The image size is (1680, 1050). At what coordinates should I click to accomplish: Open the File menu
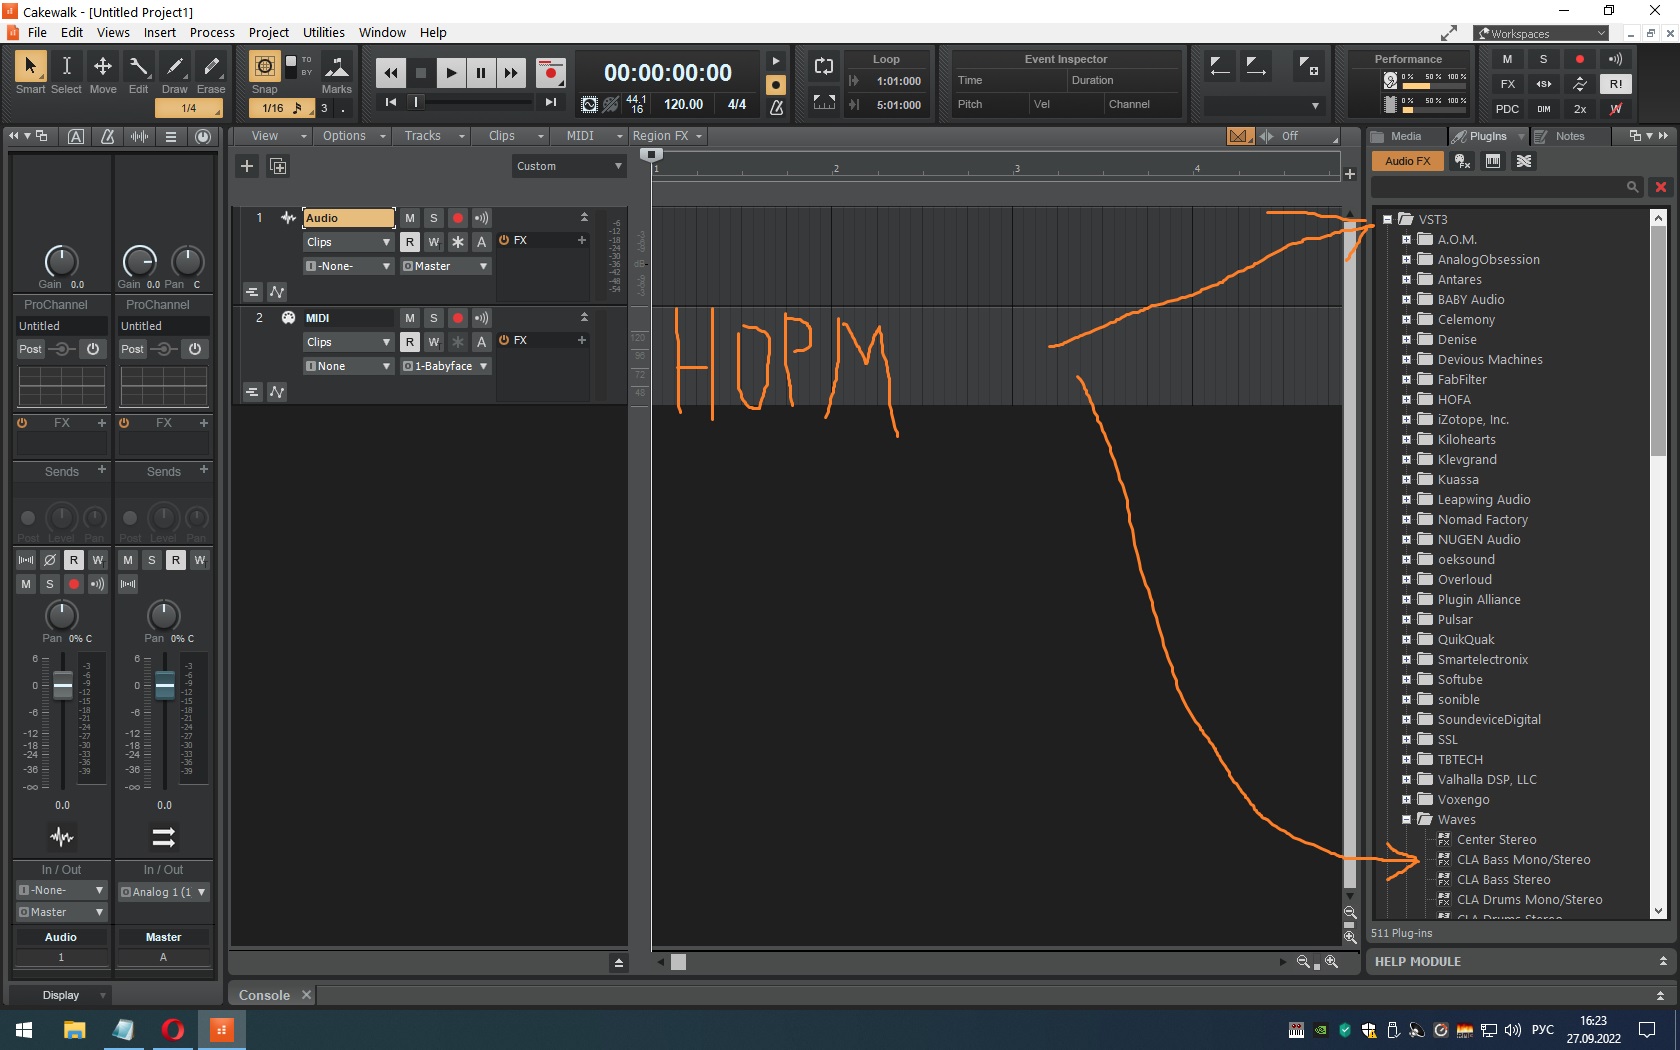[38, 32]
